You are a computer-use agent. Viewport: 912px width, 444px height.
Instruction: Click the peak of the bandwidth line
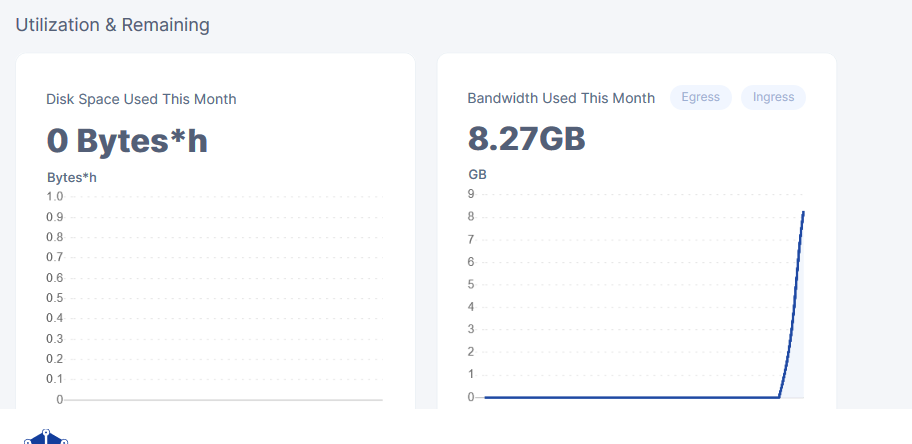click(803, 212)
